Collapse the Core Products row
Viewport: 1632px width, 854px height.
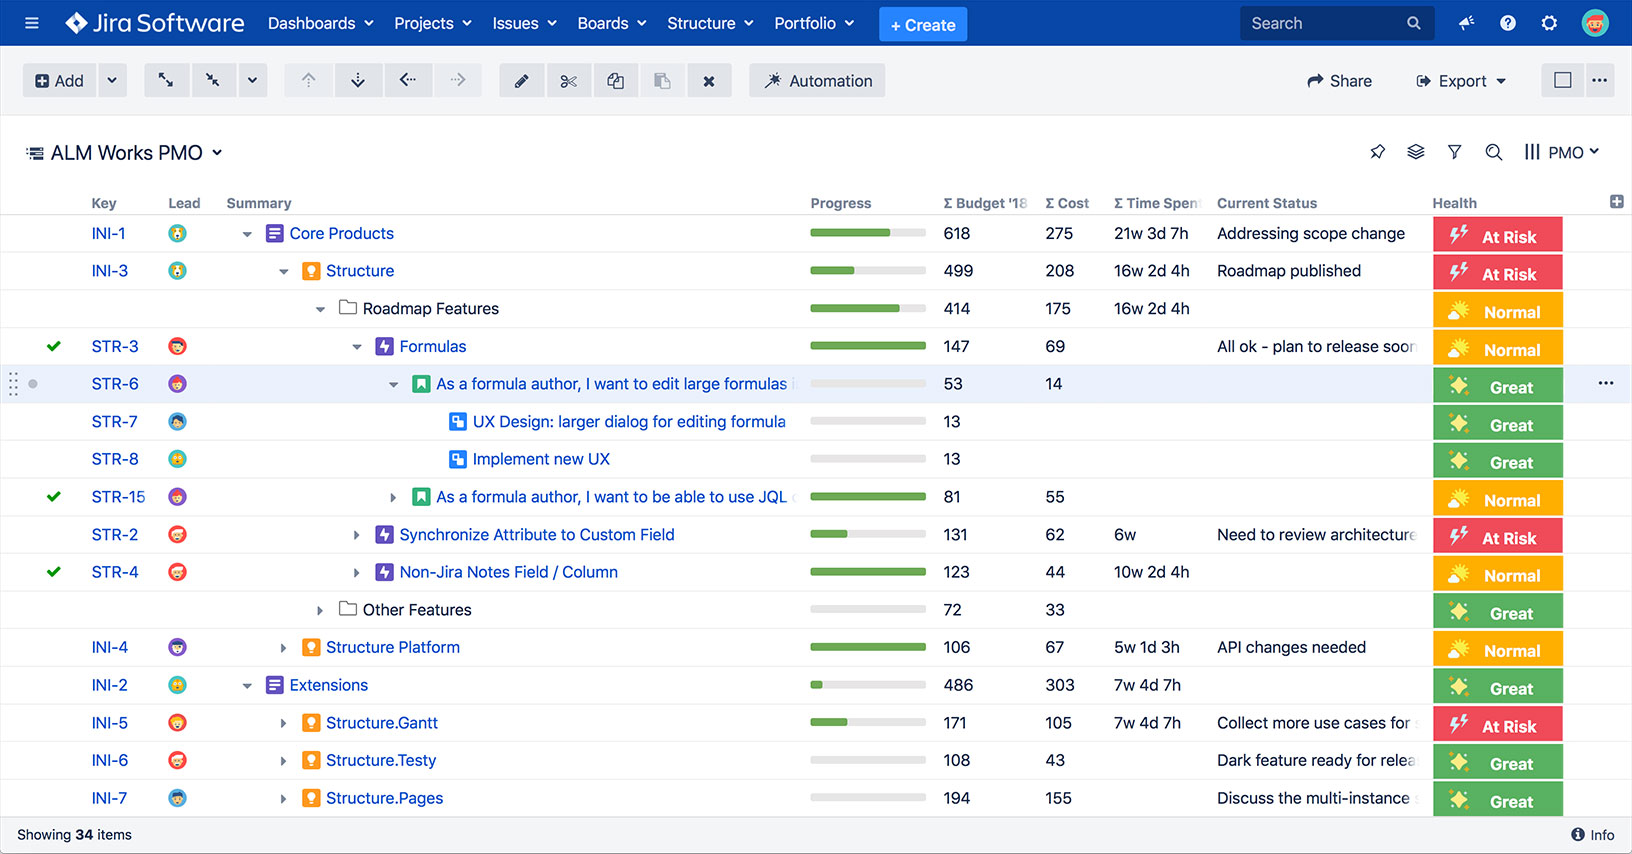point(247,234)
